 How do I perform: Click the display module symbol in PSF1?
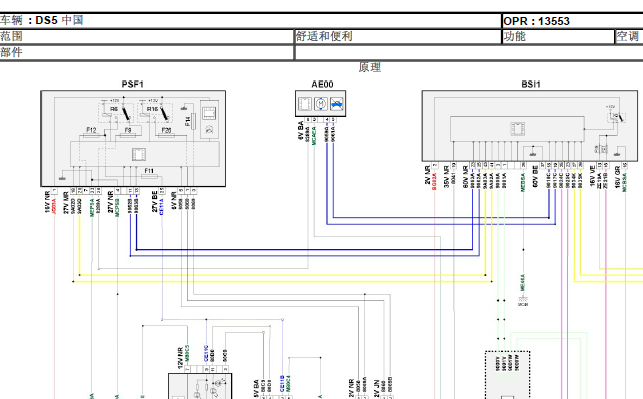210,112
